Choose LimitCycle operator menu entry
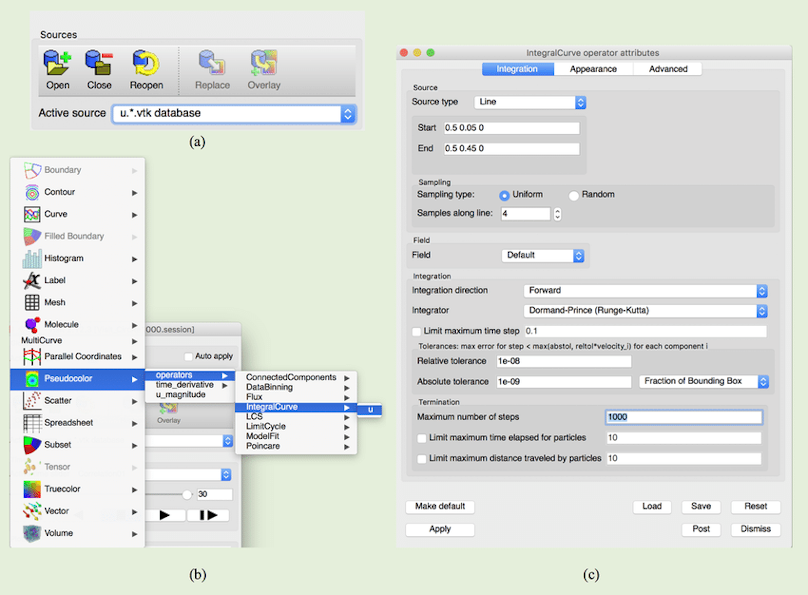Viewport: 808px width, 595px height. [x=295, y=427]
